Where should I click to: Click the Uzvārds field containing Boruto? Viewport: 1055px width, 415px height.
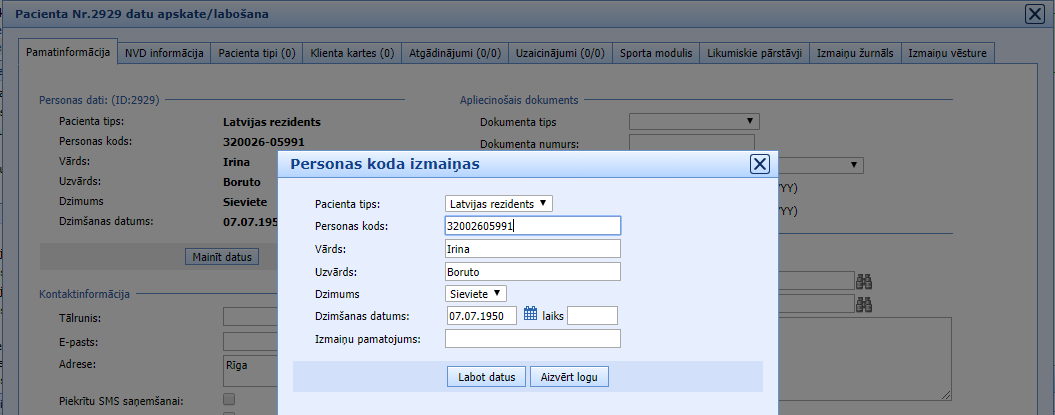pyautogui.click(x=532, y=271)
